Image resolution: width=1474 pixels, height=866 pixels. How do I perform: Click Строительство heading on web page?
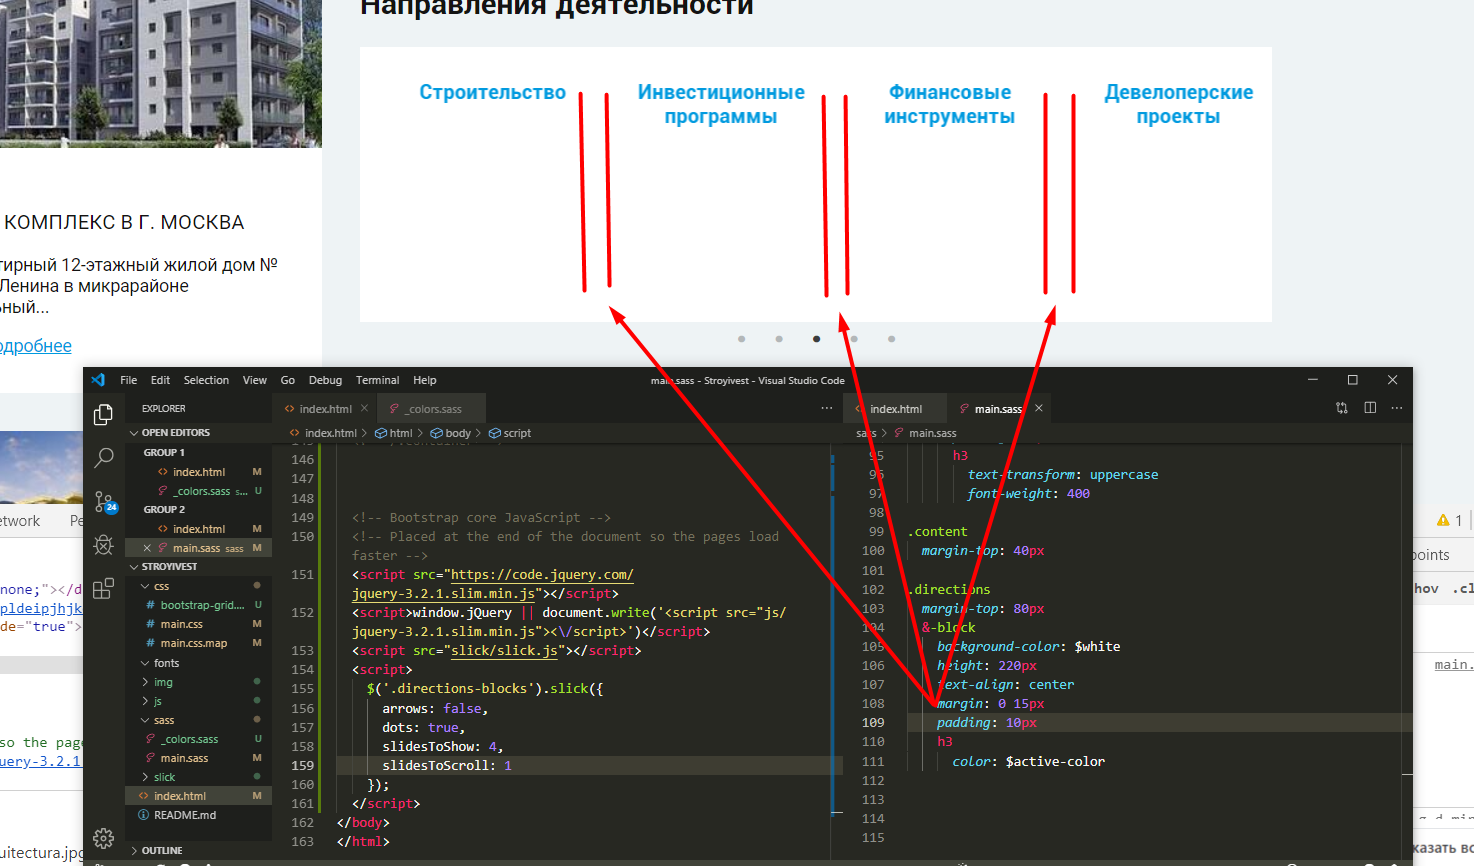click(492, 92)
